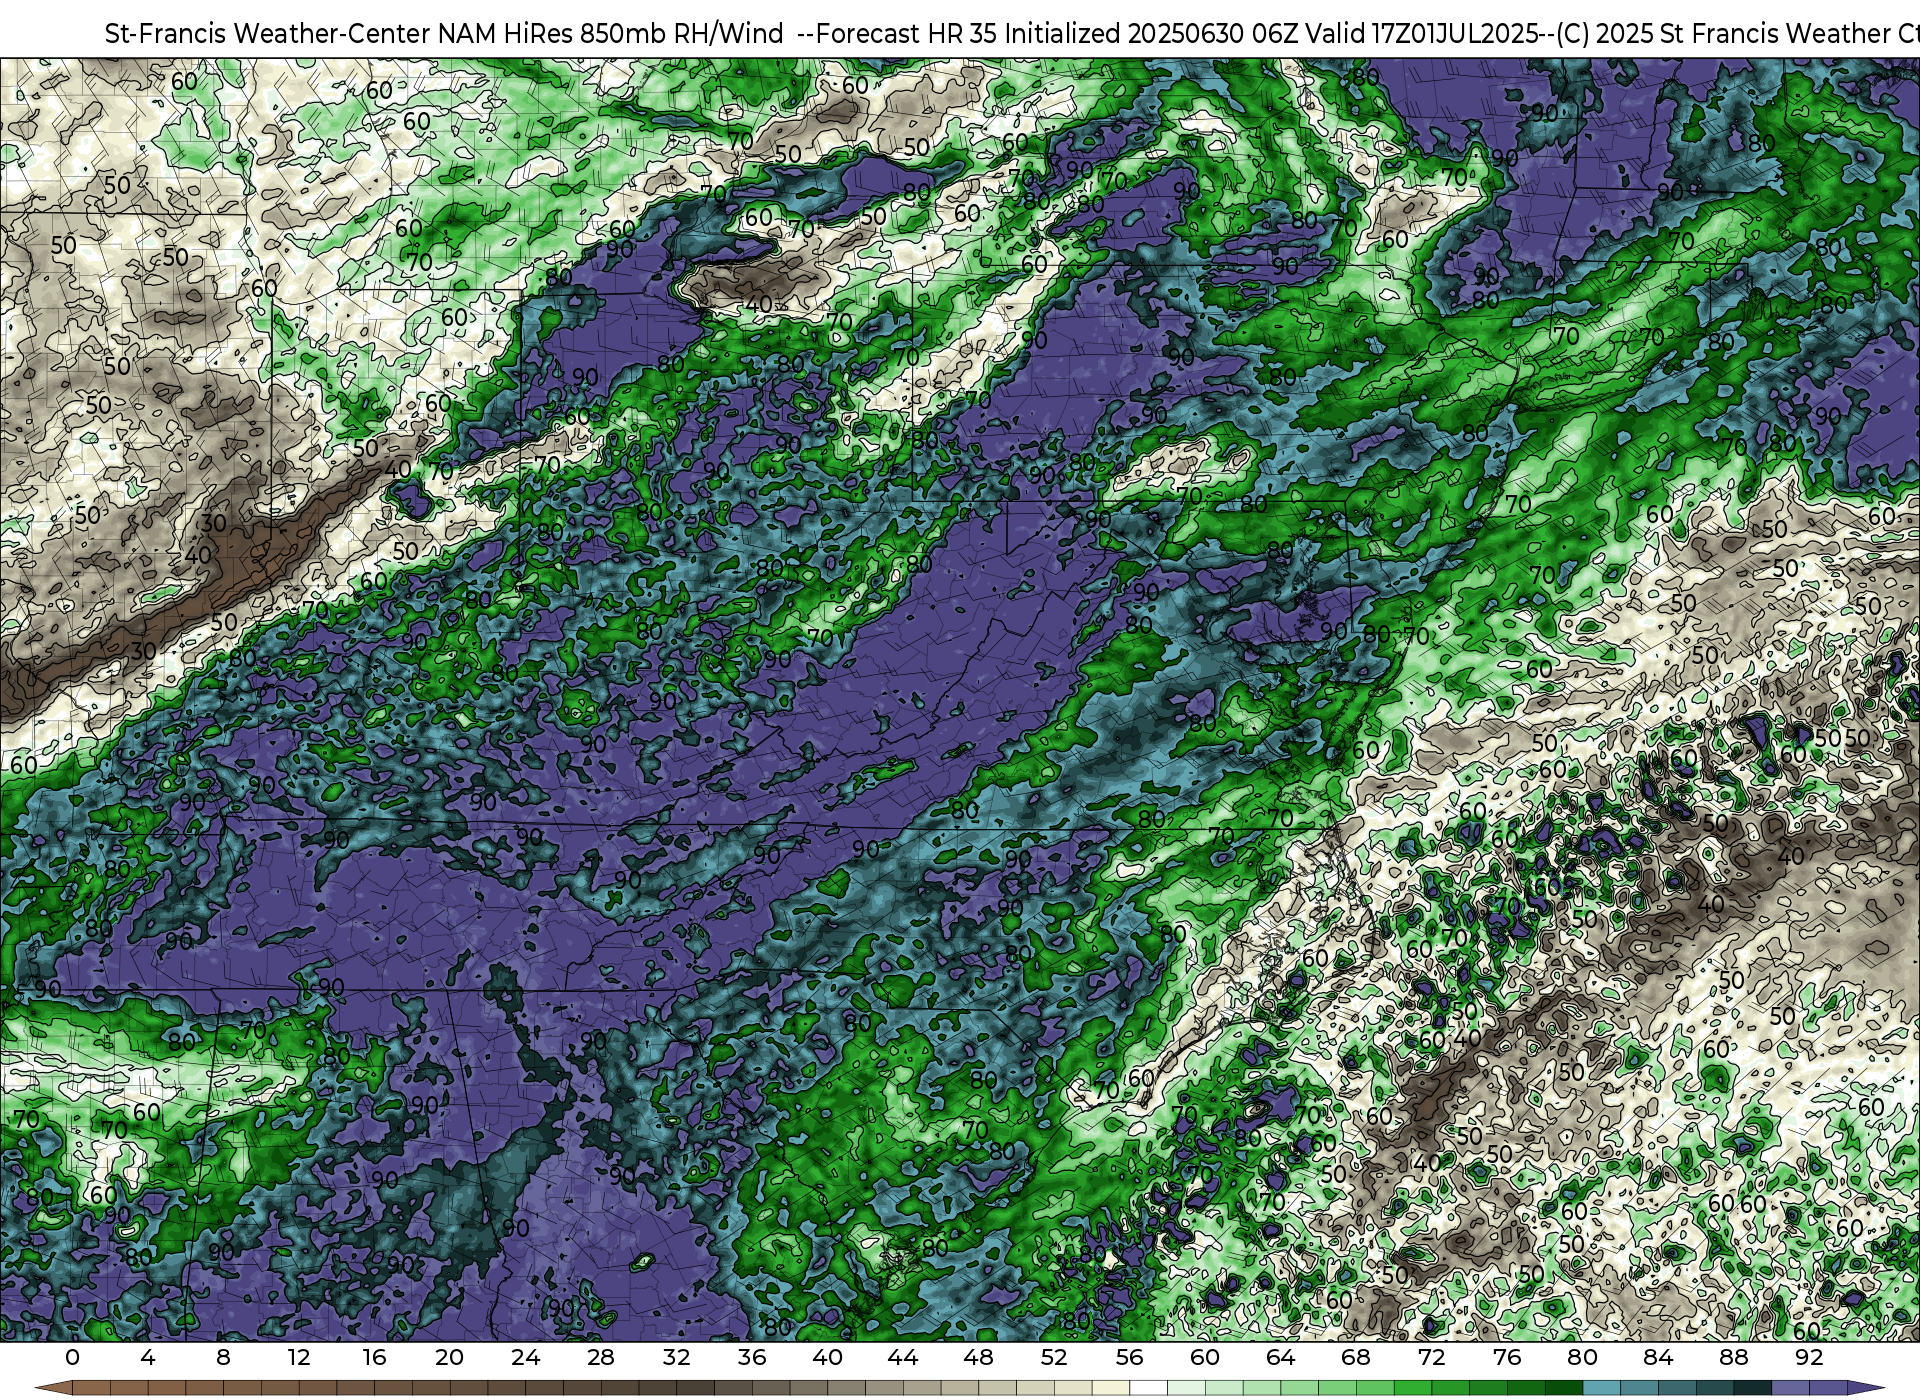Click the colorbar label '0'
This screenshot has height=1400, width=1920.
[x=72, y=1357]
